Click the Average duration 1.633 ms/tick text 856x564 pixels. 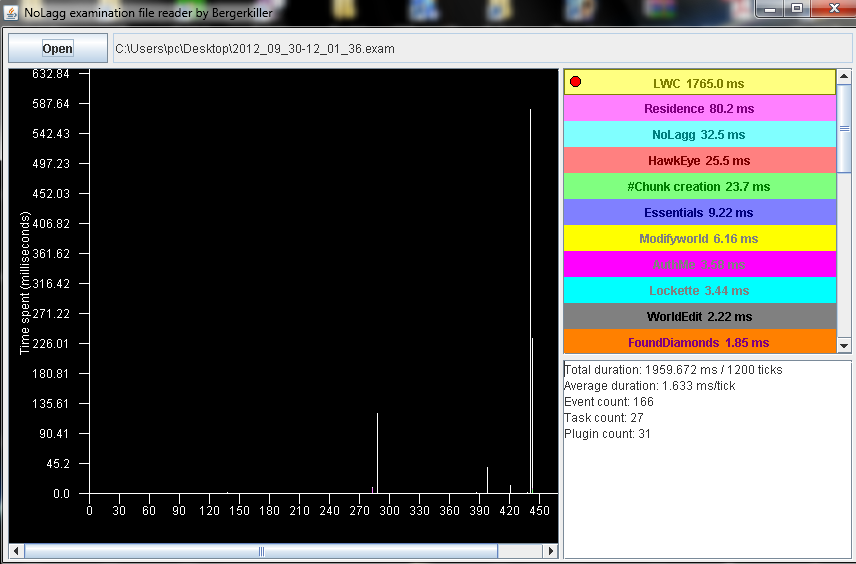point(650,386)
